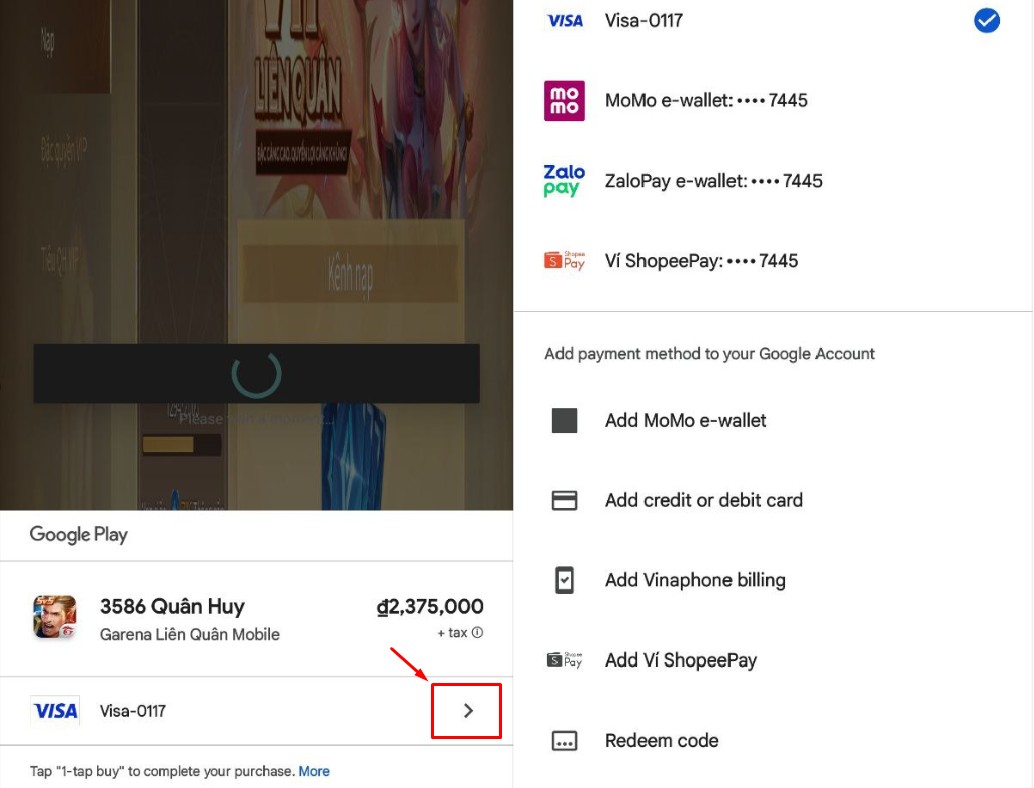Screen dimensions: 1034x788
Task: Click the Visa logo in payment list
Action: tap(564, 21)
